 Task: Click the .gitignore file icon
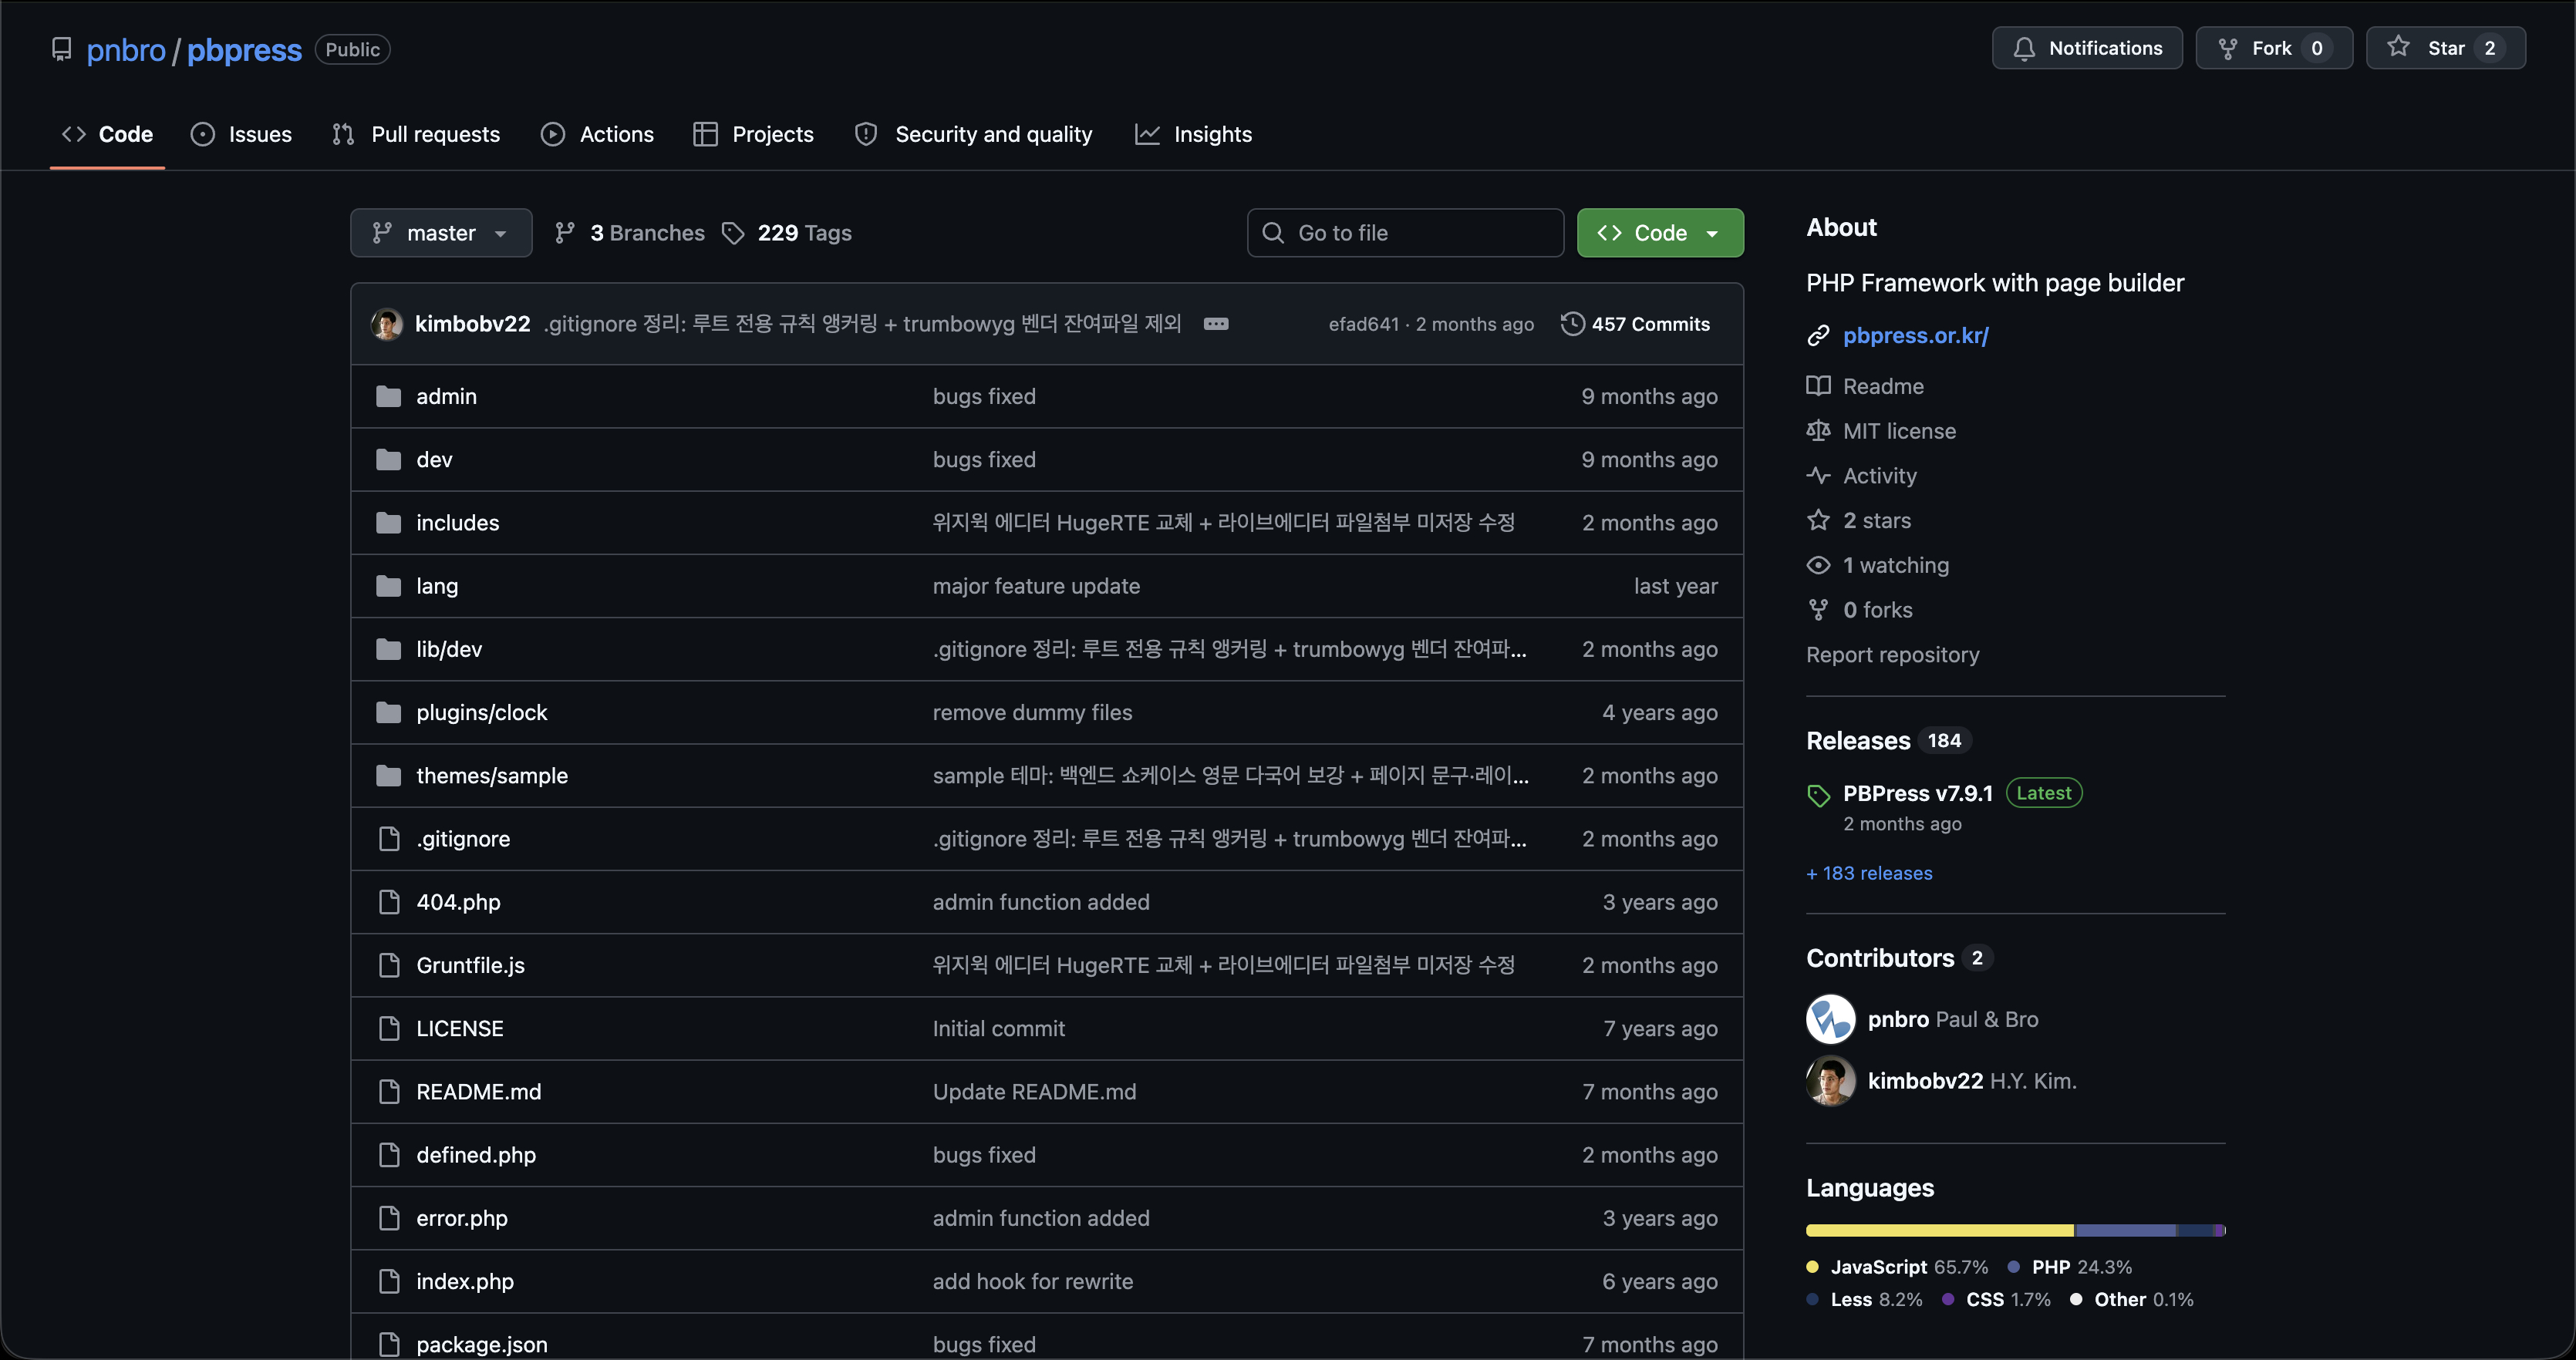pyautogui.click(x=389, y=839)
